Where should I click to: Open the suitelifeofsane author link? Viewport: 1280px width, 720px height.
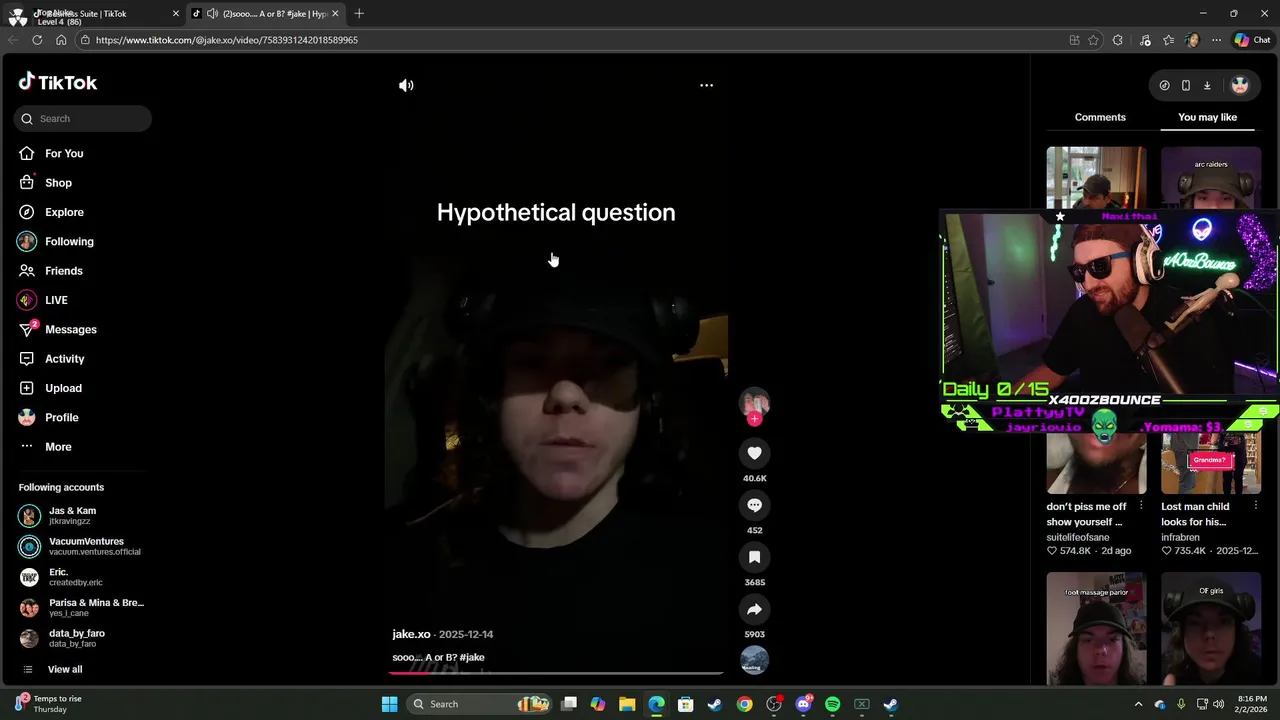pyautogui.click(x=1078, y=537)
